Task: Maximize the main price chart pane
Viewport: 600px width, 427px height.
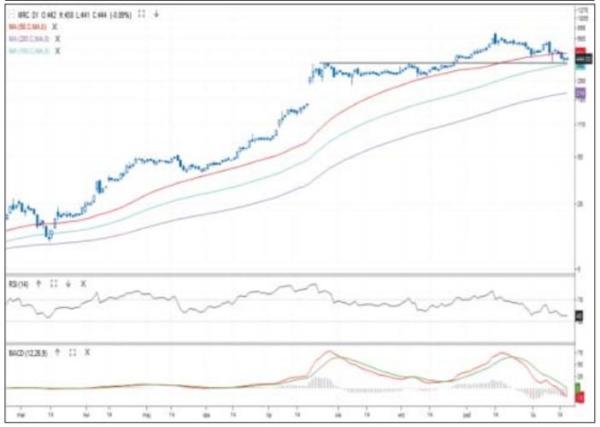Action: click(141, 16)
